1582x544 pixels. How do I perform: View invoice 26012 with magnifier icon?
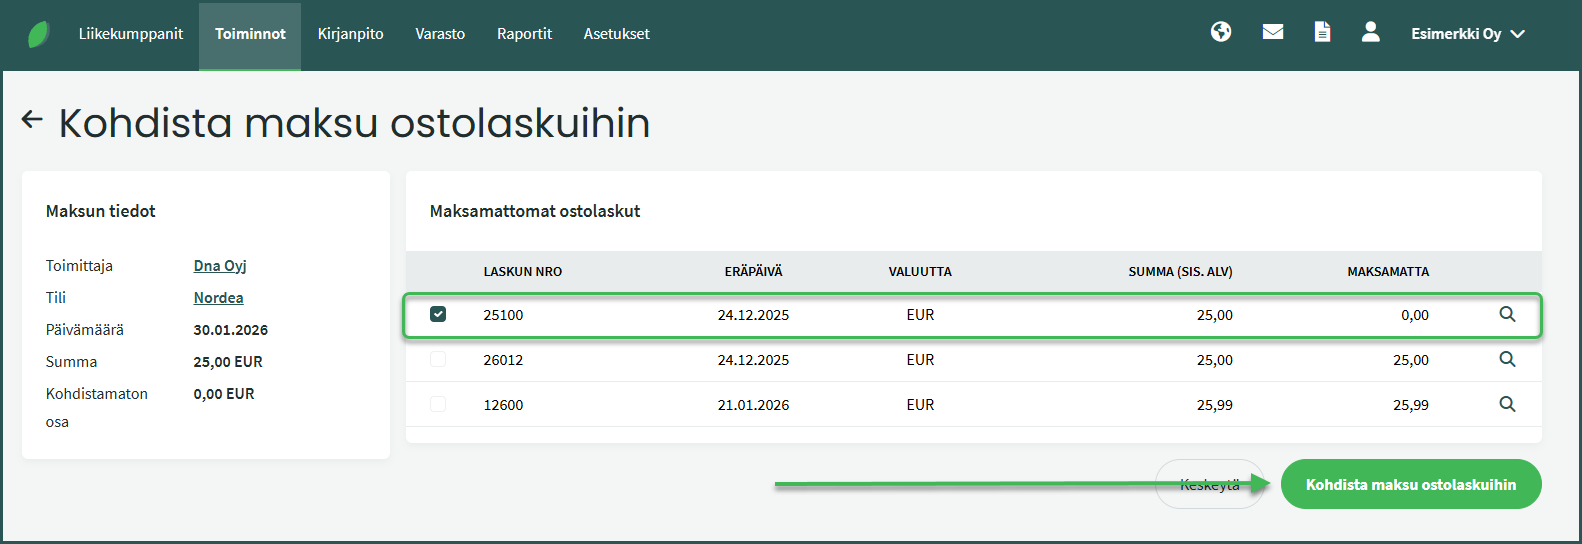click(1507, 359)
